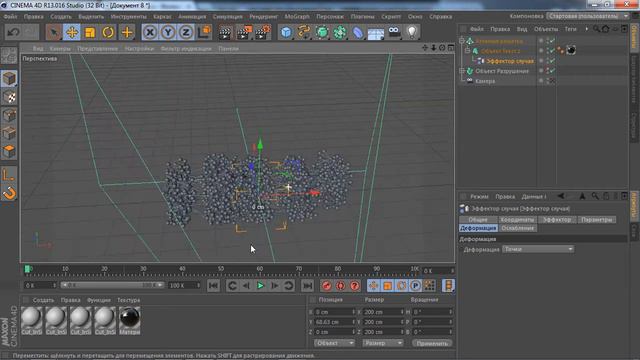The image size is (640, 360).
Task: Toggle the Z axis lock
Action: click(186, 32)
